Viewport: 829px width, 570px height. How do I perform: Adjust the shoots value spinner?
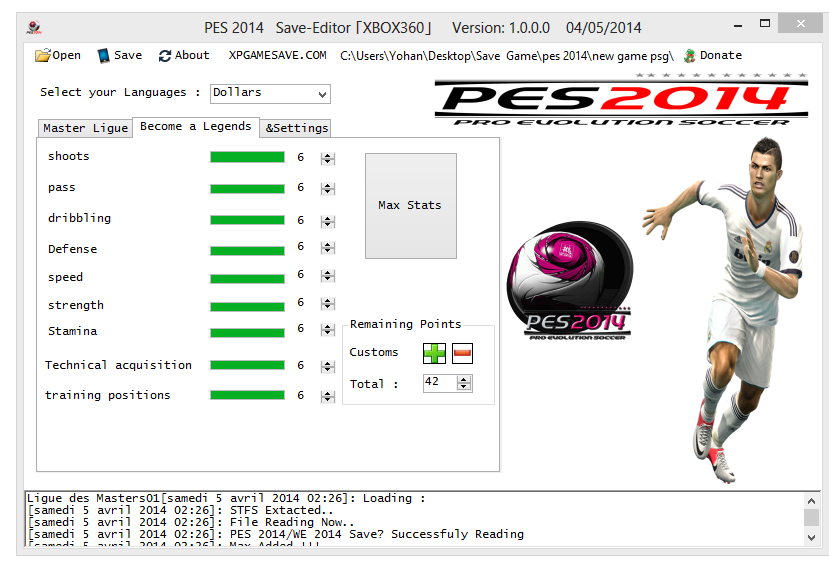tap(327, 158)
